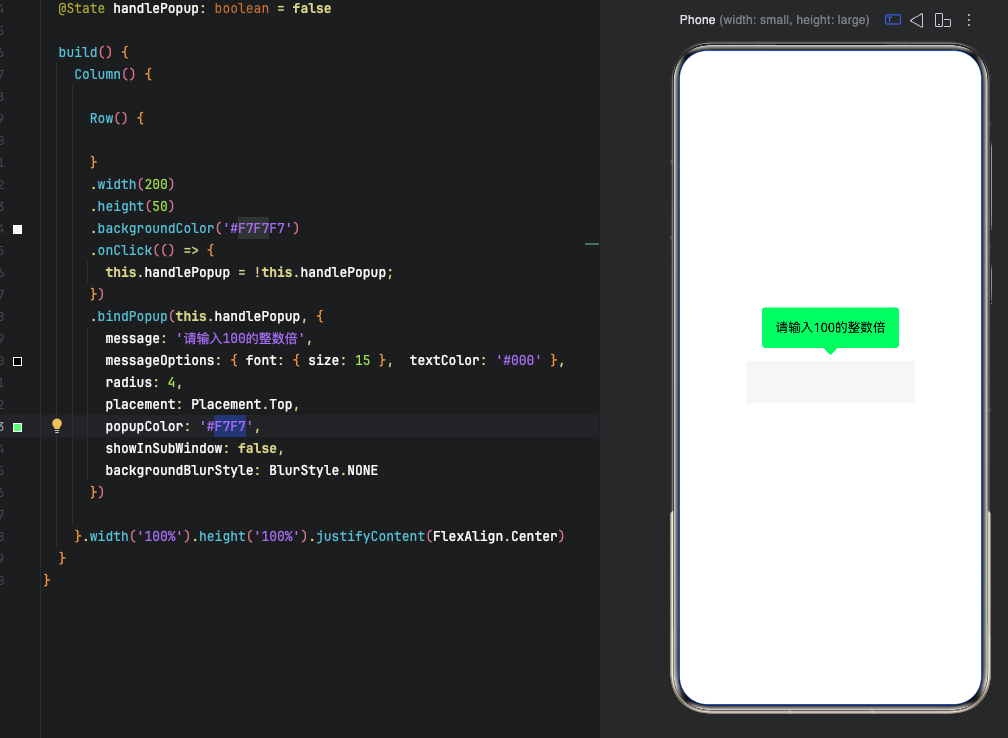Click the green popup bubble in preview
This screenshot has height=738, width=1008.
pyautogui.click(x=830, y=327)
